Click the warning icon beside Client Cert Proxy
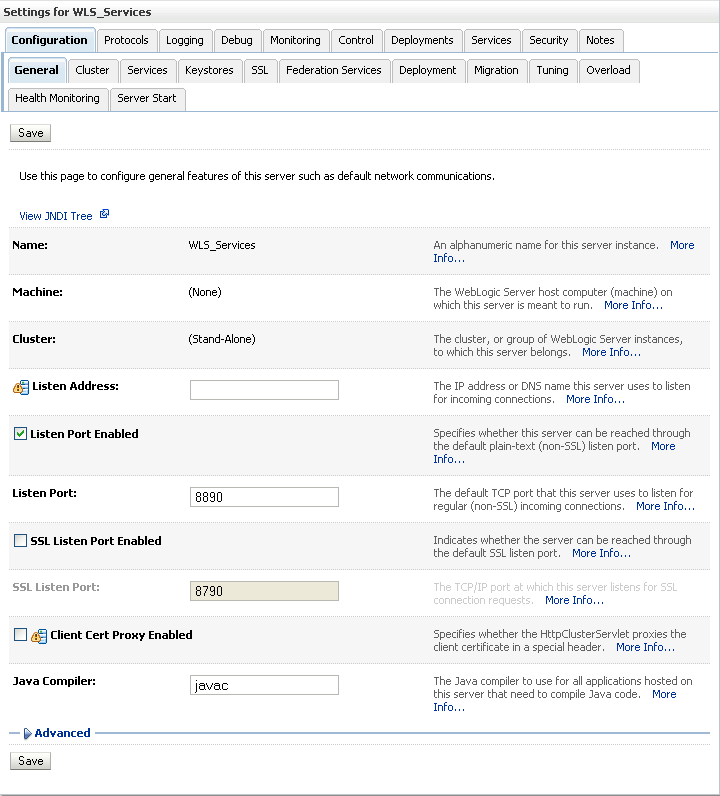 coord(39,635)
